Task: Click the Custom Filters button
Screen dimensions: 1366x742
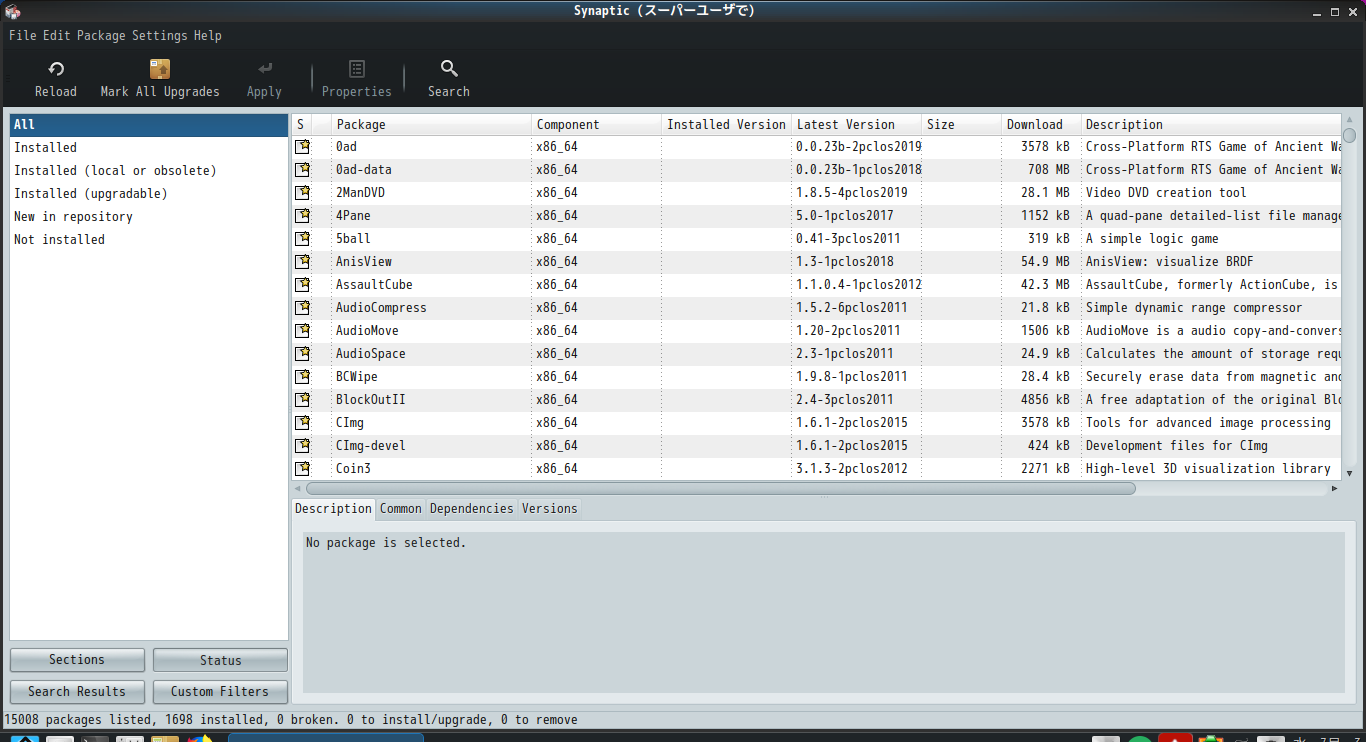Action: point(220,691)
